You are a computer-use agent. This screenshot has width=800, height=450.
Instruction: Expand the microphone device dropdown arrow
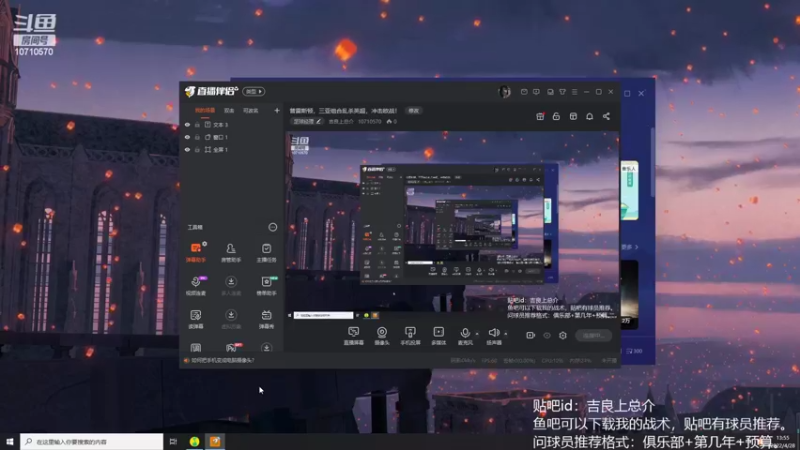click(x=477, y=334)
